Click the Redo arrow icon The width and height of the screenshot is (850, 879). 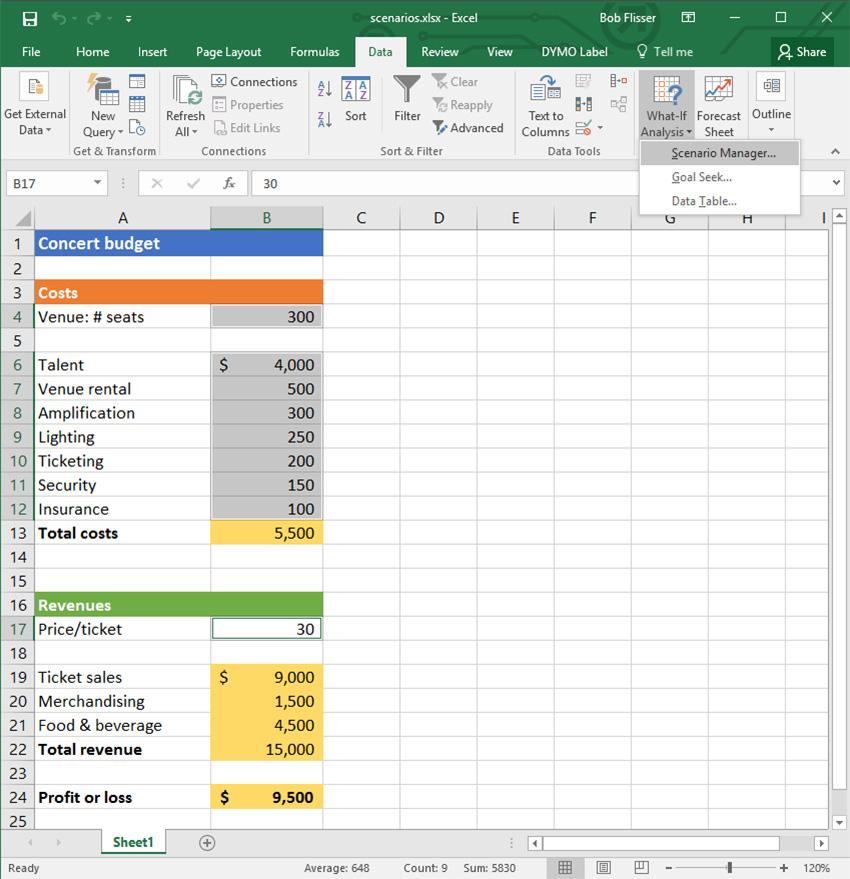pos(94,18)
